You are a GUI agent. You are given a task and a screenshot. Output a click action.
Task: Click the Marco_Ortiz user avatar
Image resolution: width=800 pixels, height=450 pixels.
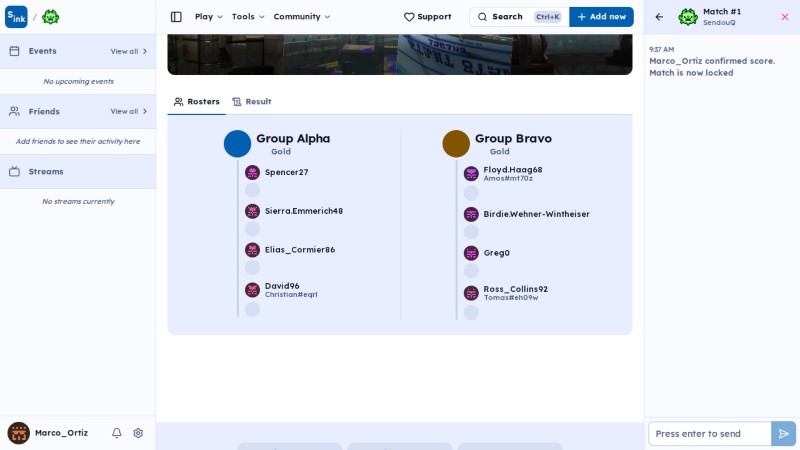[18, 433]
